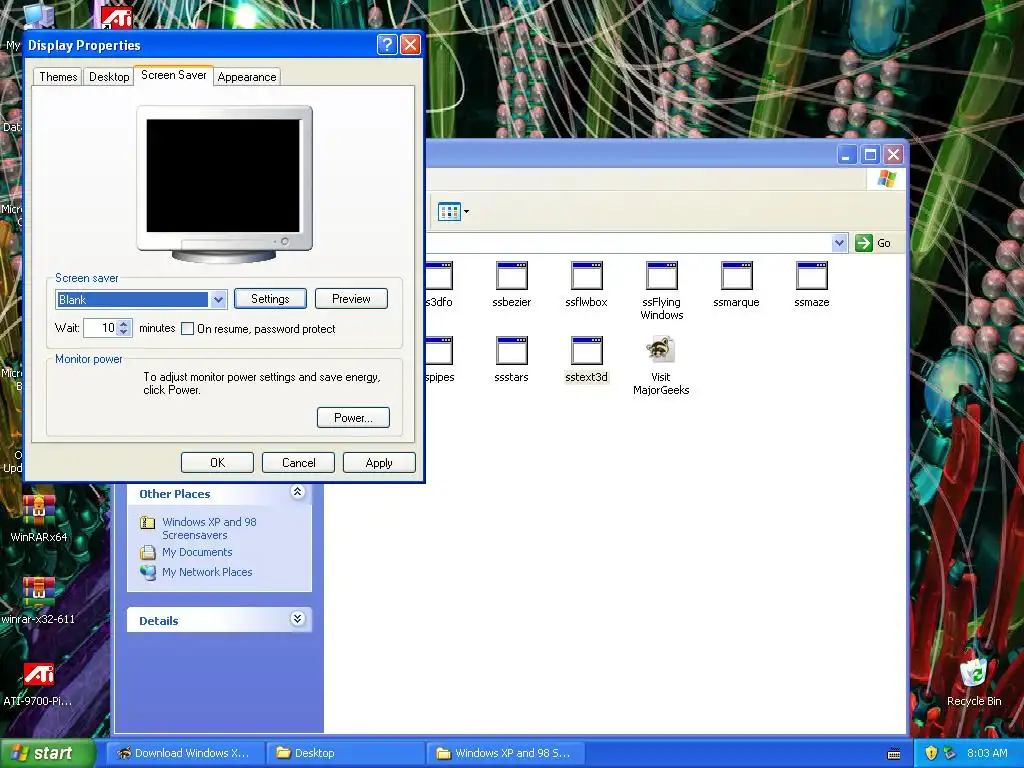
Task: Open the Views button dropdown arrow
Action: pyautogui.click(x=466, y=212)
